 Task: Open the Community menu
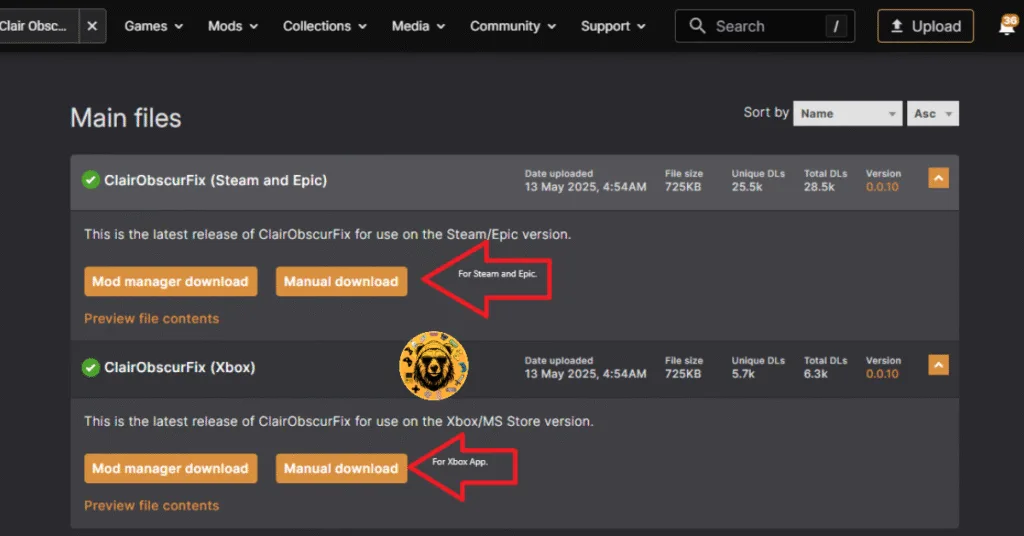(x=513, y=26)
